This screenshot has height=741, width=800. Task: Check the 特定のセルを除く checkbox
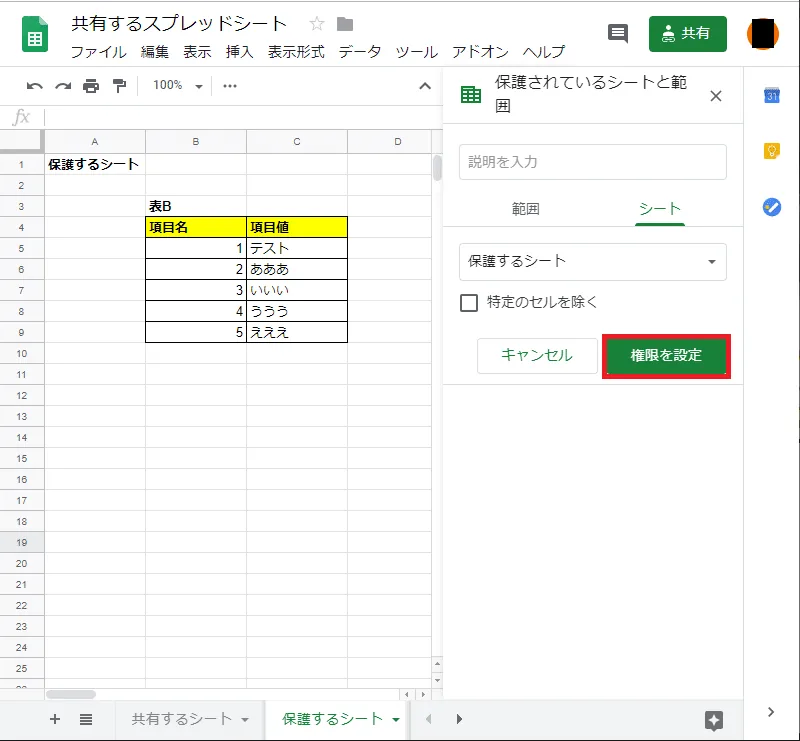pos(469,303)
